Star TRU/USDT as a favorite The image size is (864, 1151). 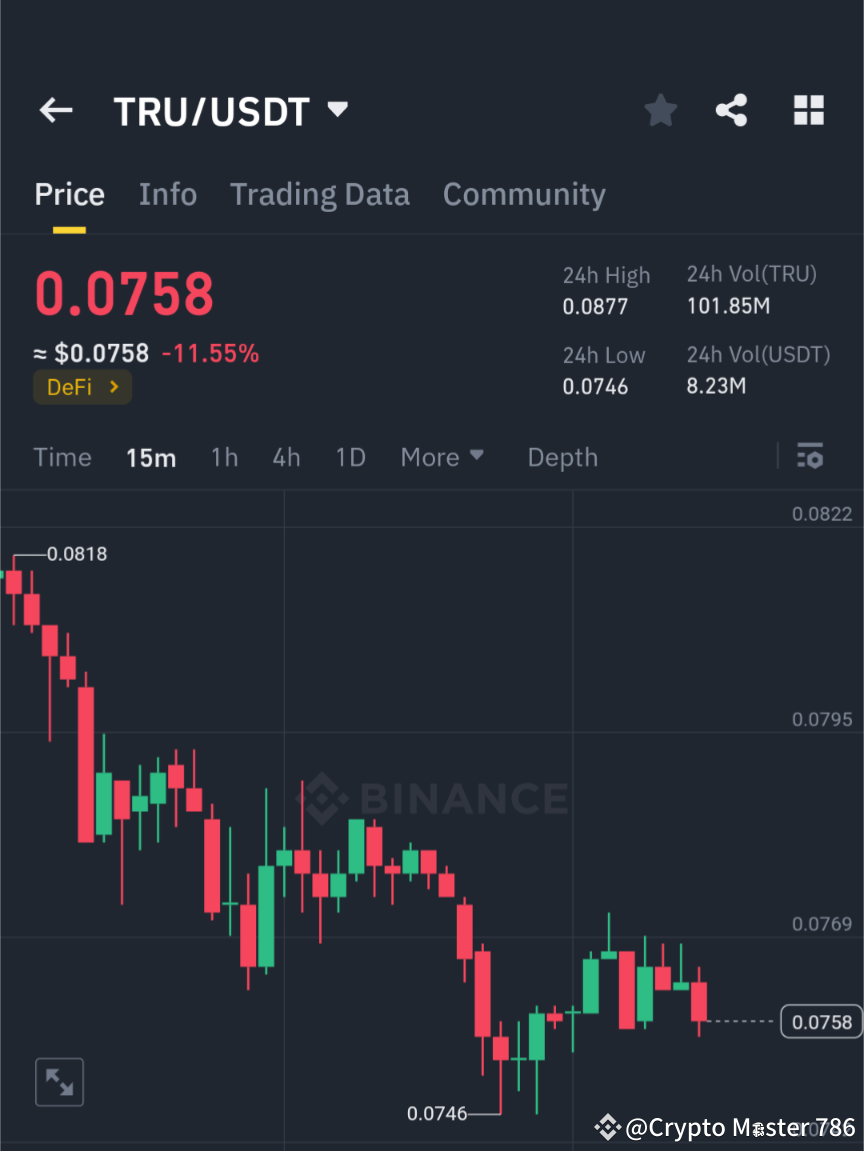[660, 110]
